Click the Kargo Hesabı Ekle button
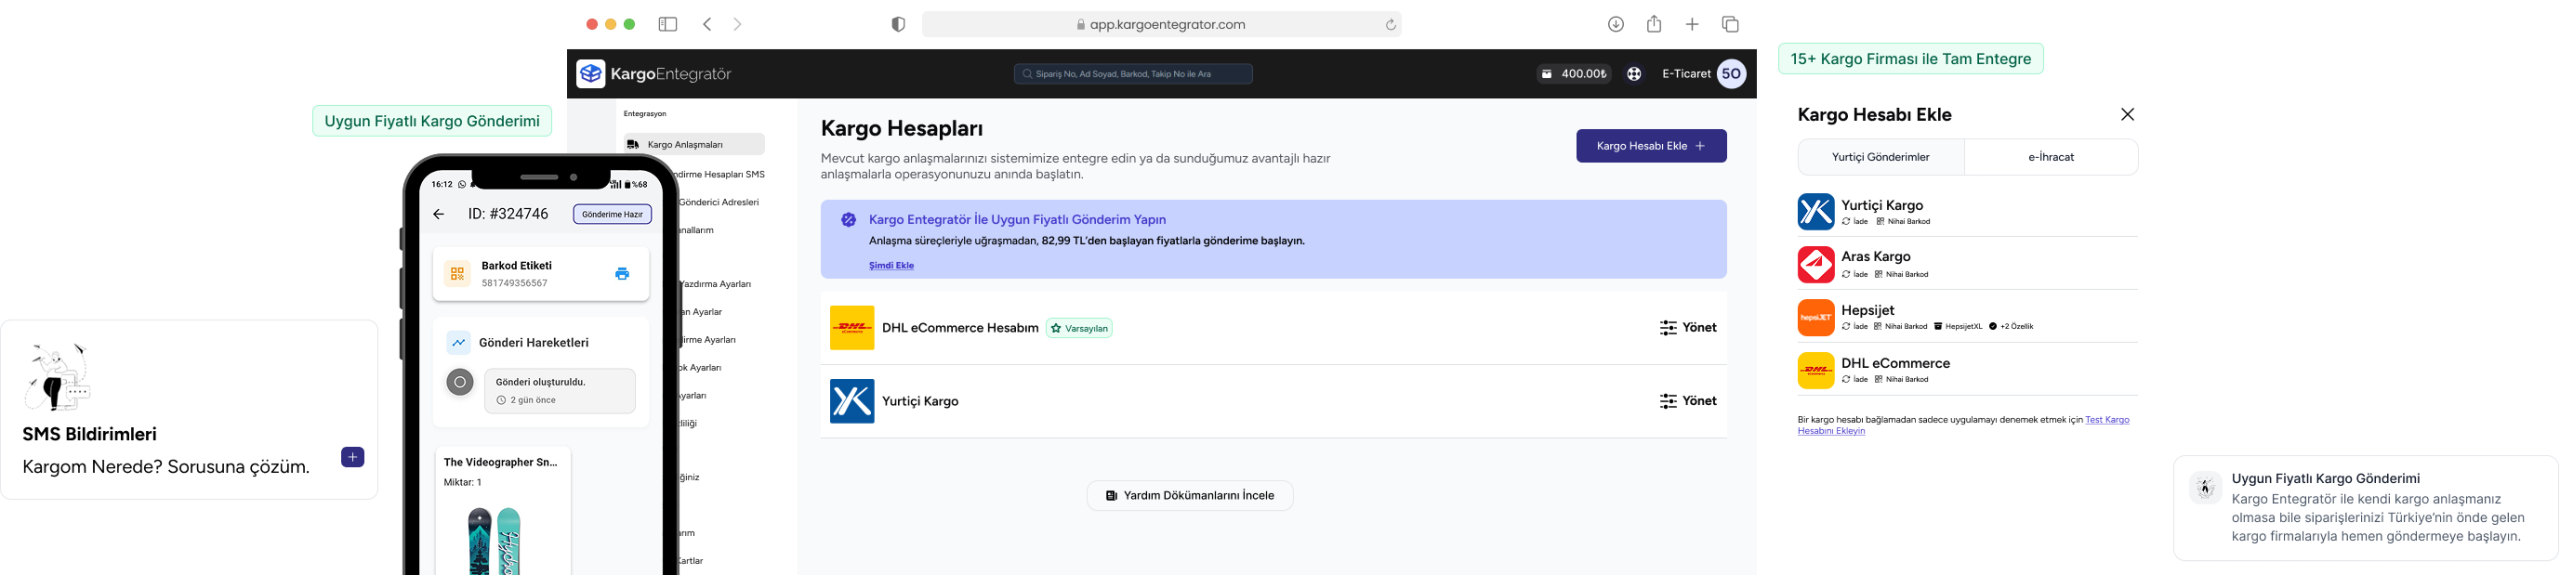 tap(1650, 146)
